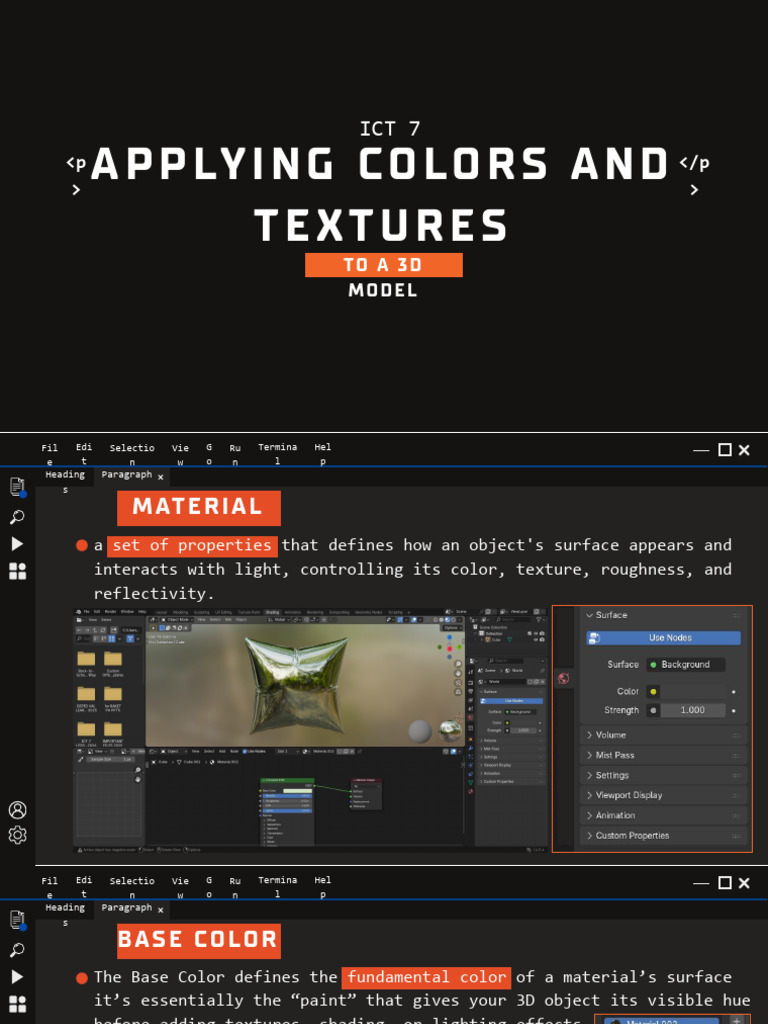Viewport: 768px width, 1024px height.
Task: Expand the Custom Properties panel in enlarged panel
Action: pos(663,836)
